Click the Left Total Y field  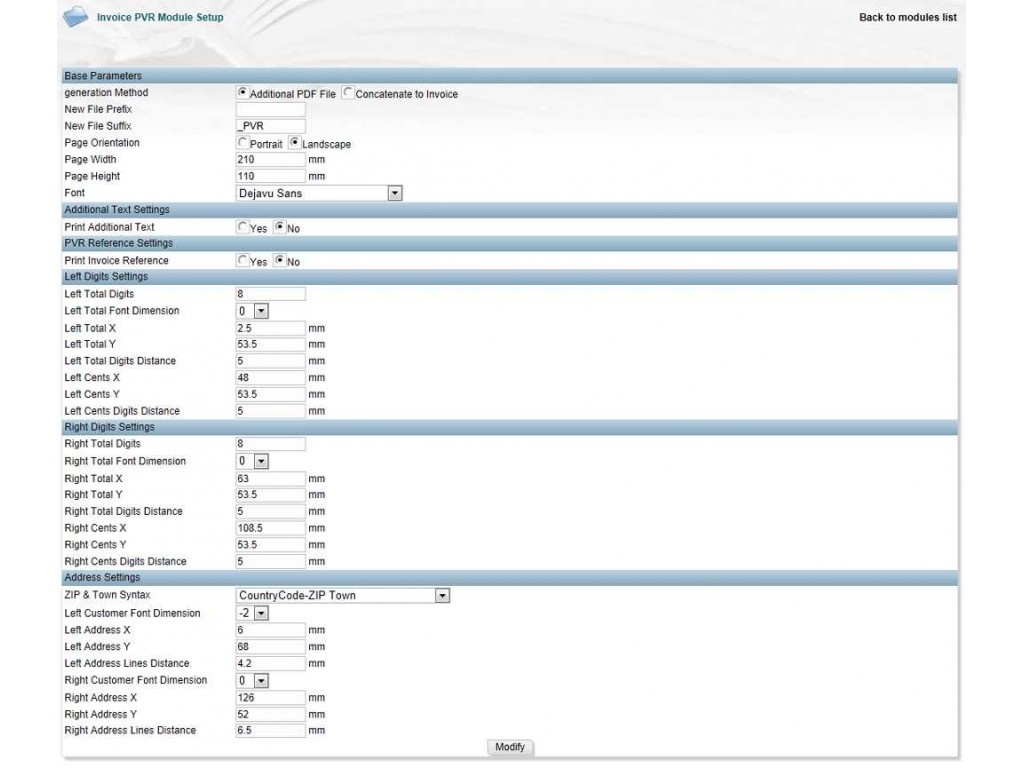[x=270, y=344]
